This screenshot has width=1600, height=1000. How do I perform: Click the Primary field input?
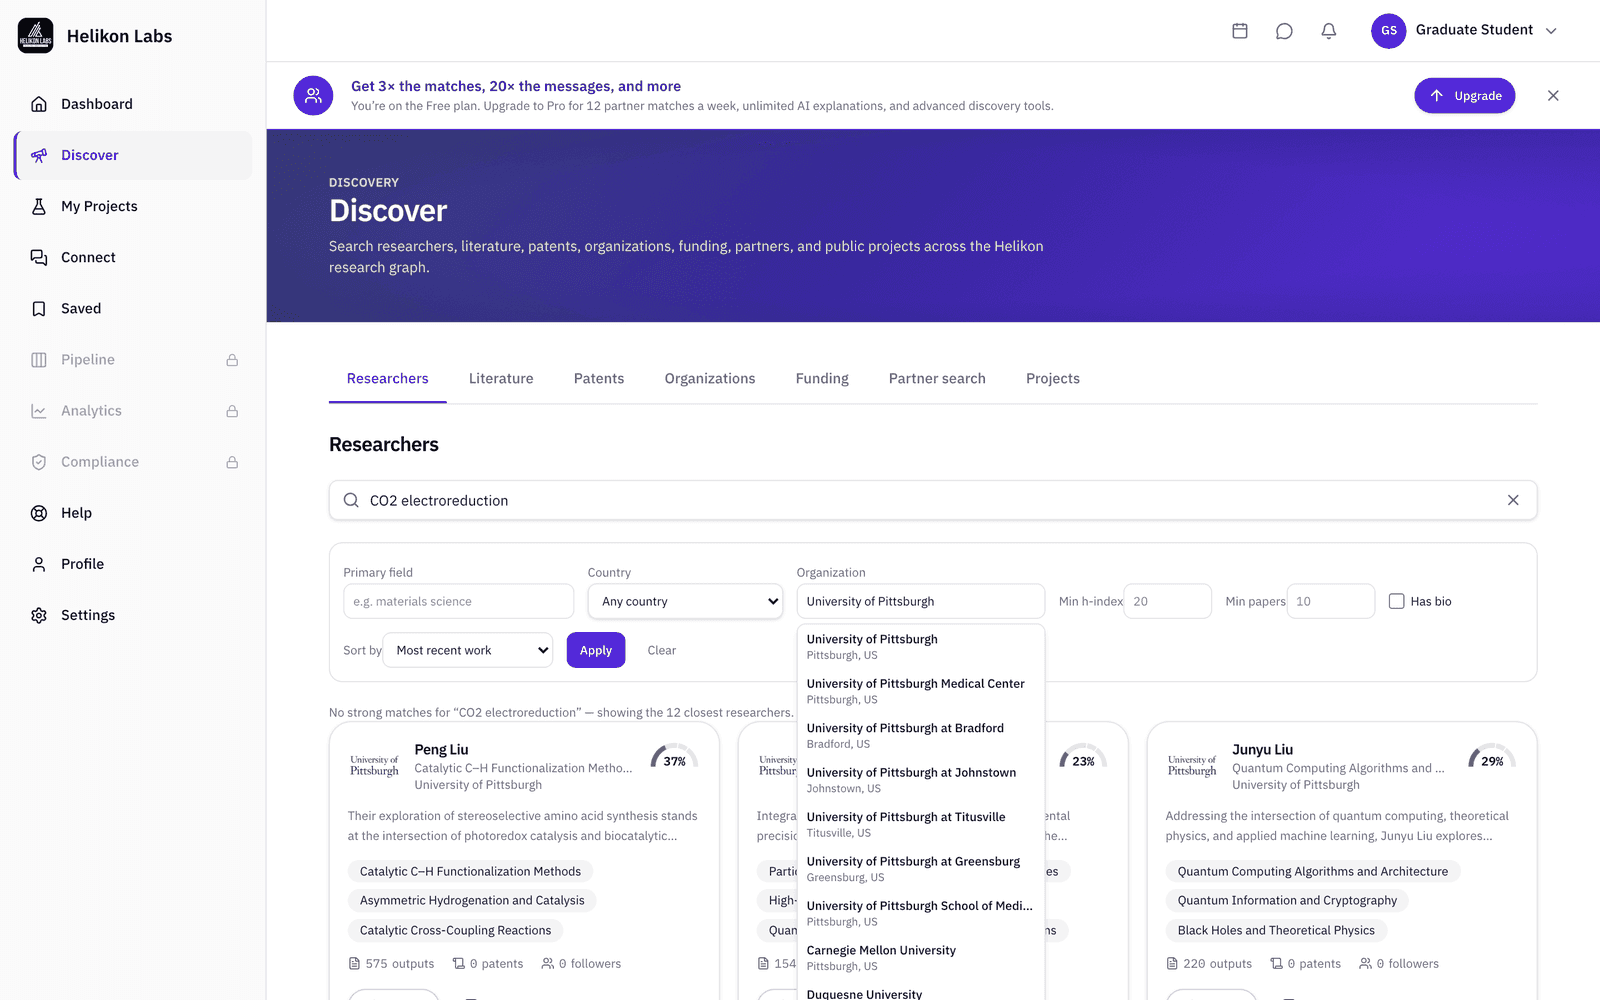tap(459, 601)
